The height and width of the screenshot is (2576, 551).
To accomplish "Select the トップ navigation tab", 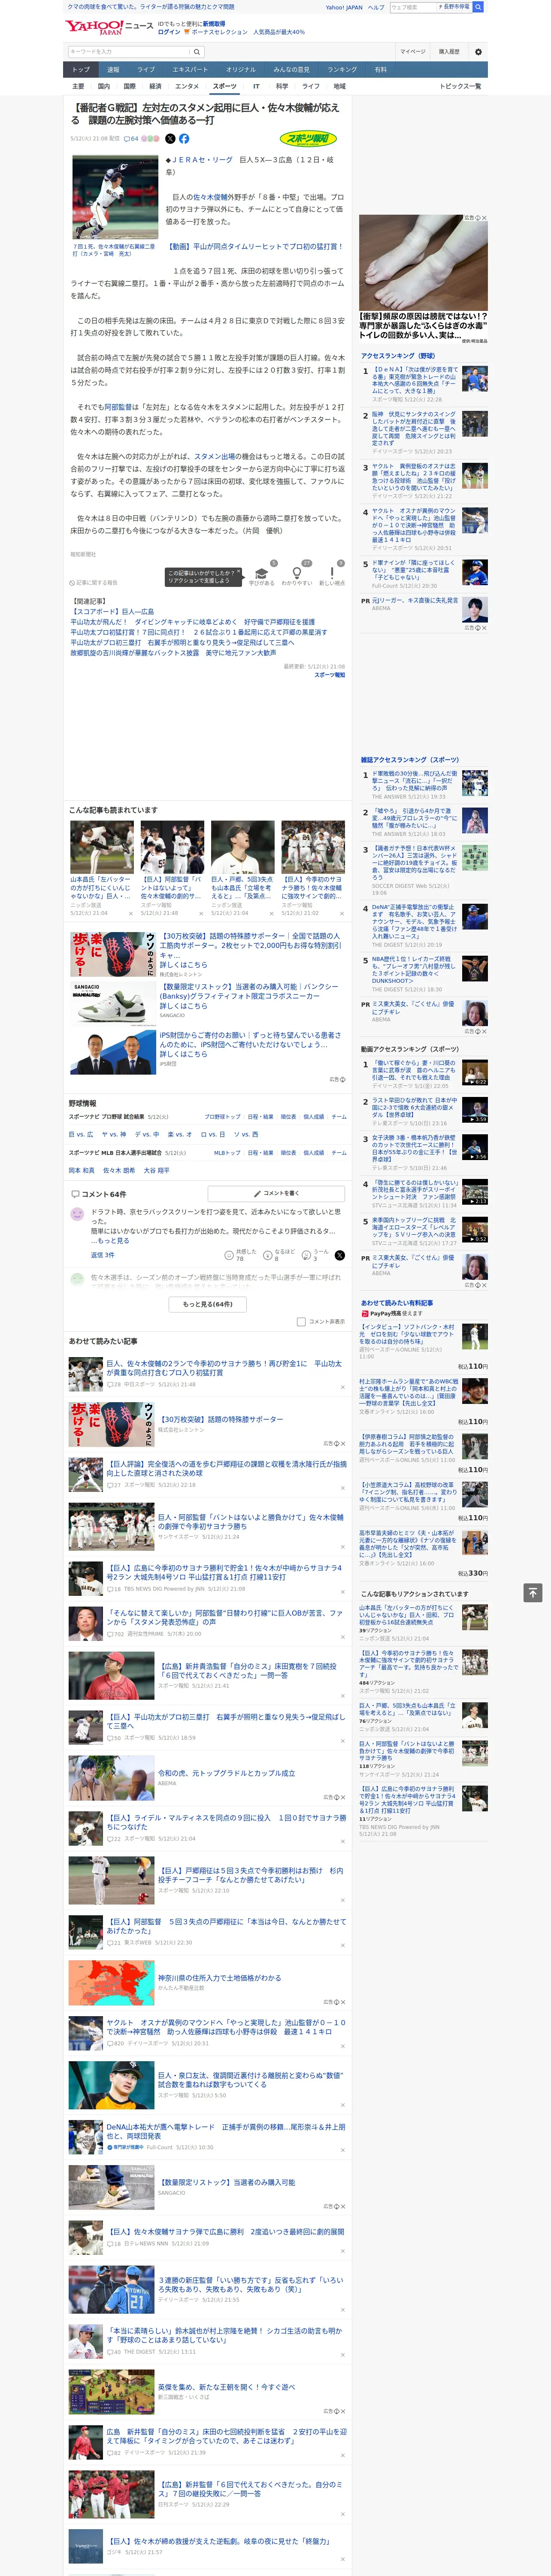I will 81,70.
